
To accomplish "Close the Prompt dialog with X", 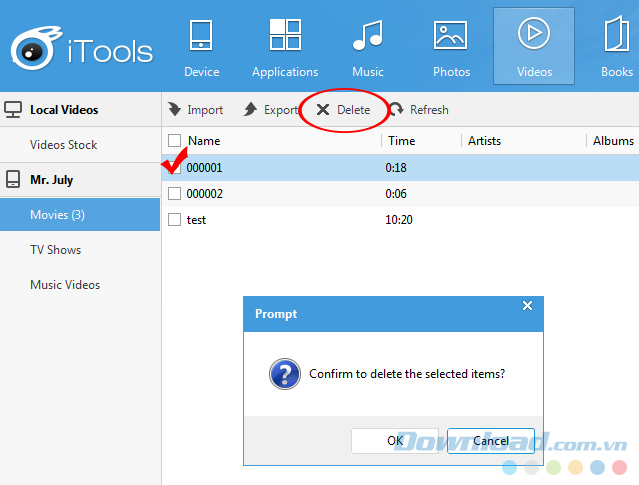I will (527, 306).
